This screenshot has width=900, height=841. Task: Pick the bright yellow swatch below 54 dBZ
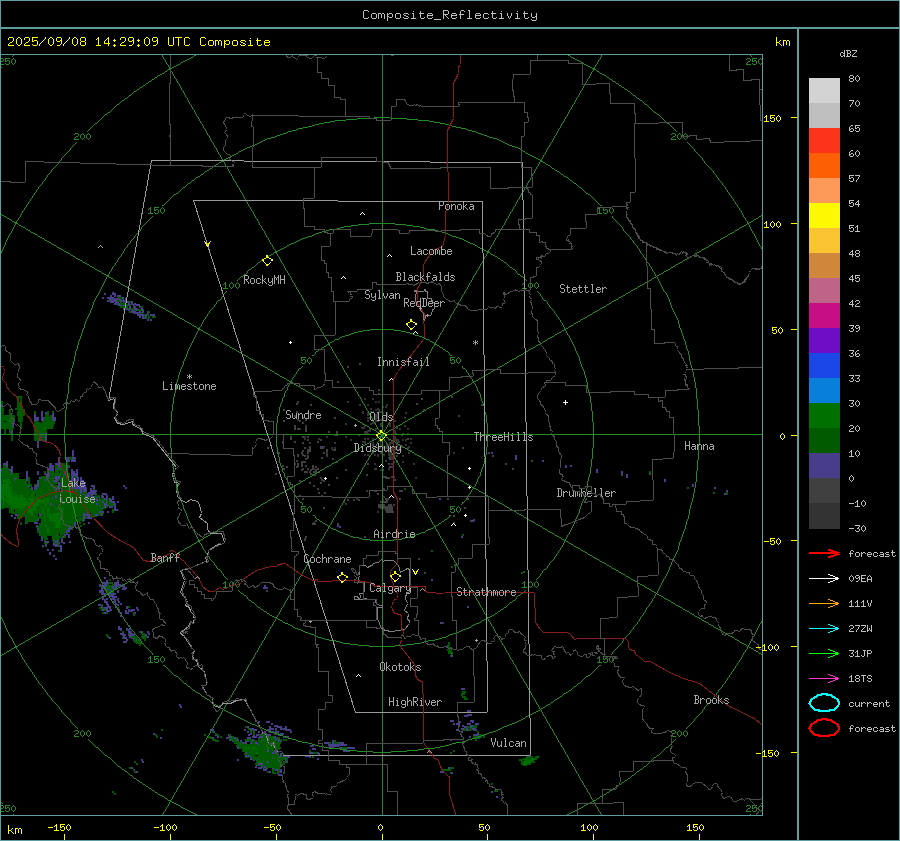[824, 215]
